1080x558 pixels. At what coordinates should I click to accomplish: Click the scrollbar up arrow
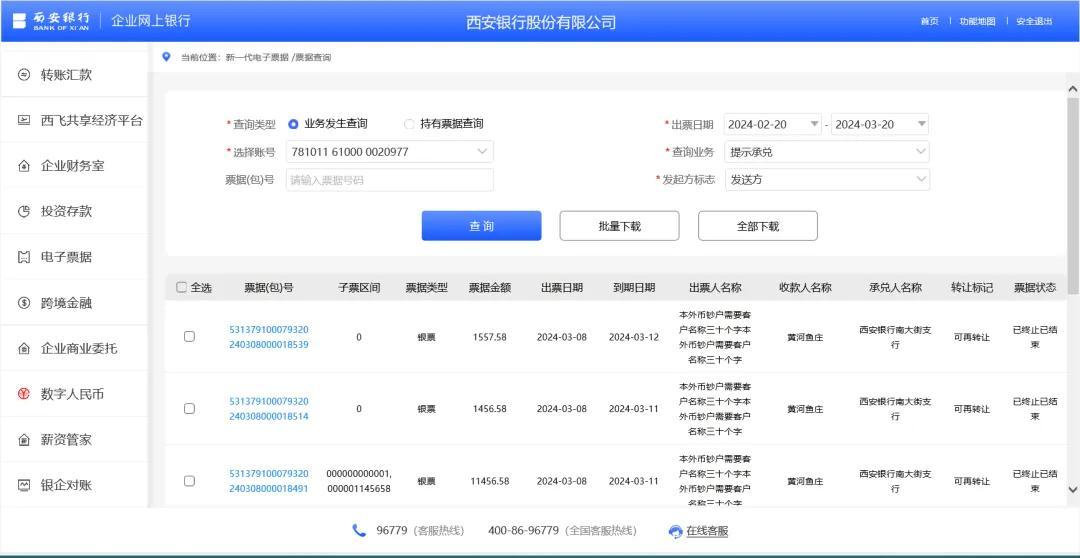[x=1072, y=90]
